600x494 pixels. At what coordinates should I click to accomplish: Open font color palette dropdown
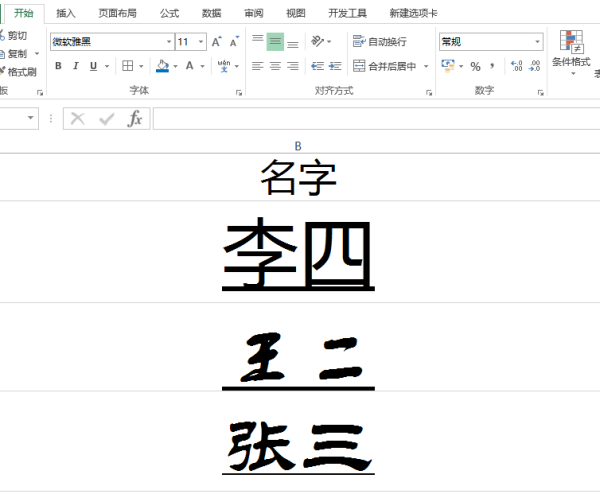202,66
